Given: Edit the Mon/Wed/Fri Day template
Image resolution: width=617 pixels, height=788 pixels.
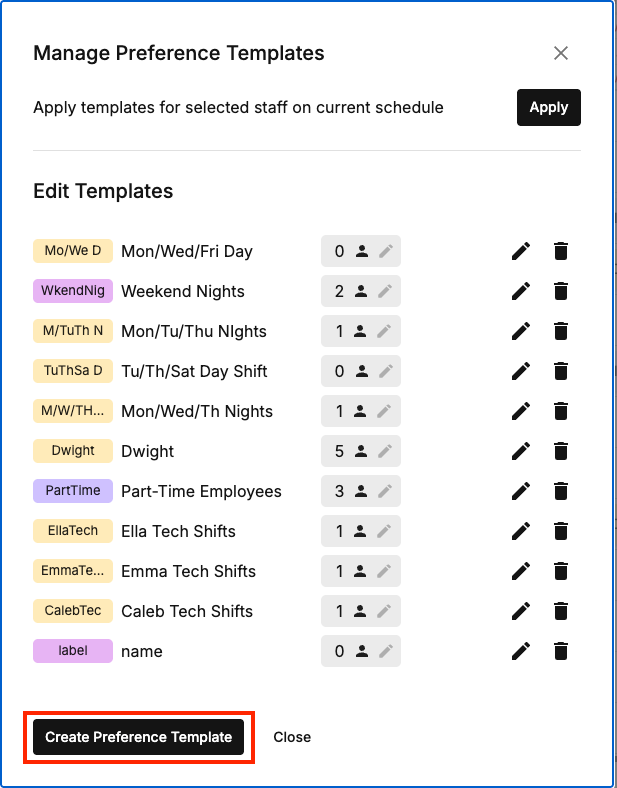Looking at the screenshot, I should click(520, 251).
